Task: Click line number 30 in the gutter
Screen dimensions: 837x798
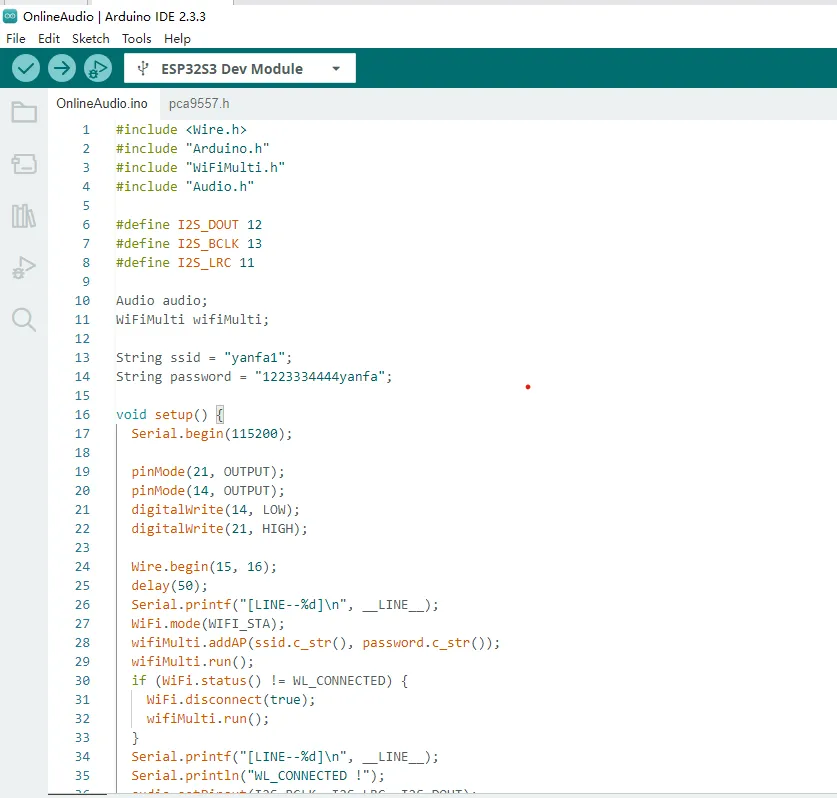Action: coord(82,681)
